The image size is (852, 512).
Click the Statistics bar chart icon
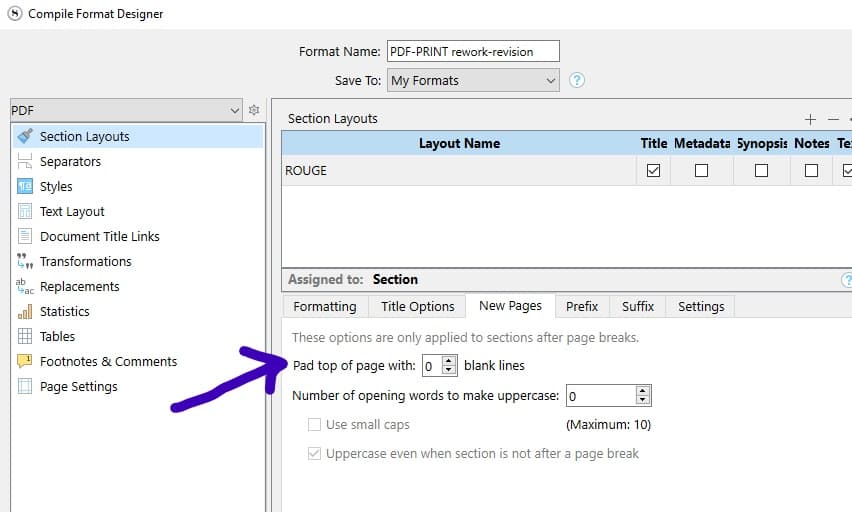click(x=25, y=311)
